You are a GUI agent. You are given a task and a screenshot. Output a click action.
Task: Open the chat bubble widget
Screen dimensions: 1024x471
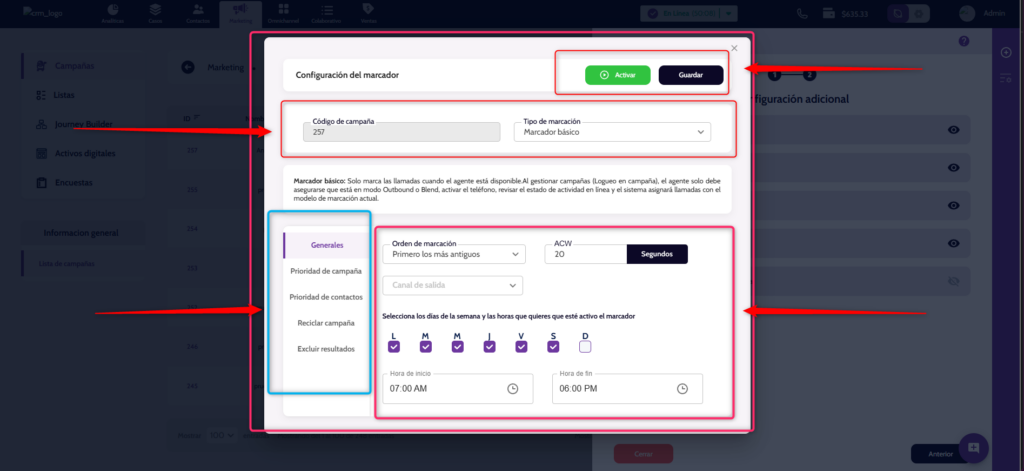973,446
